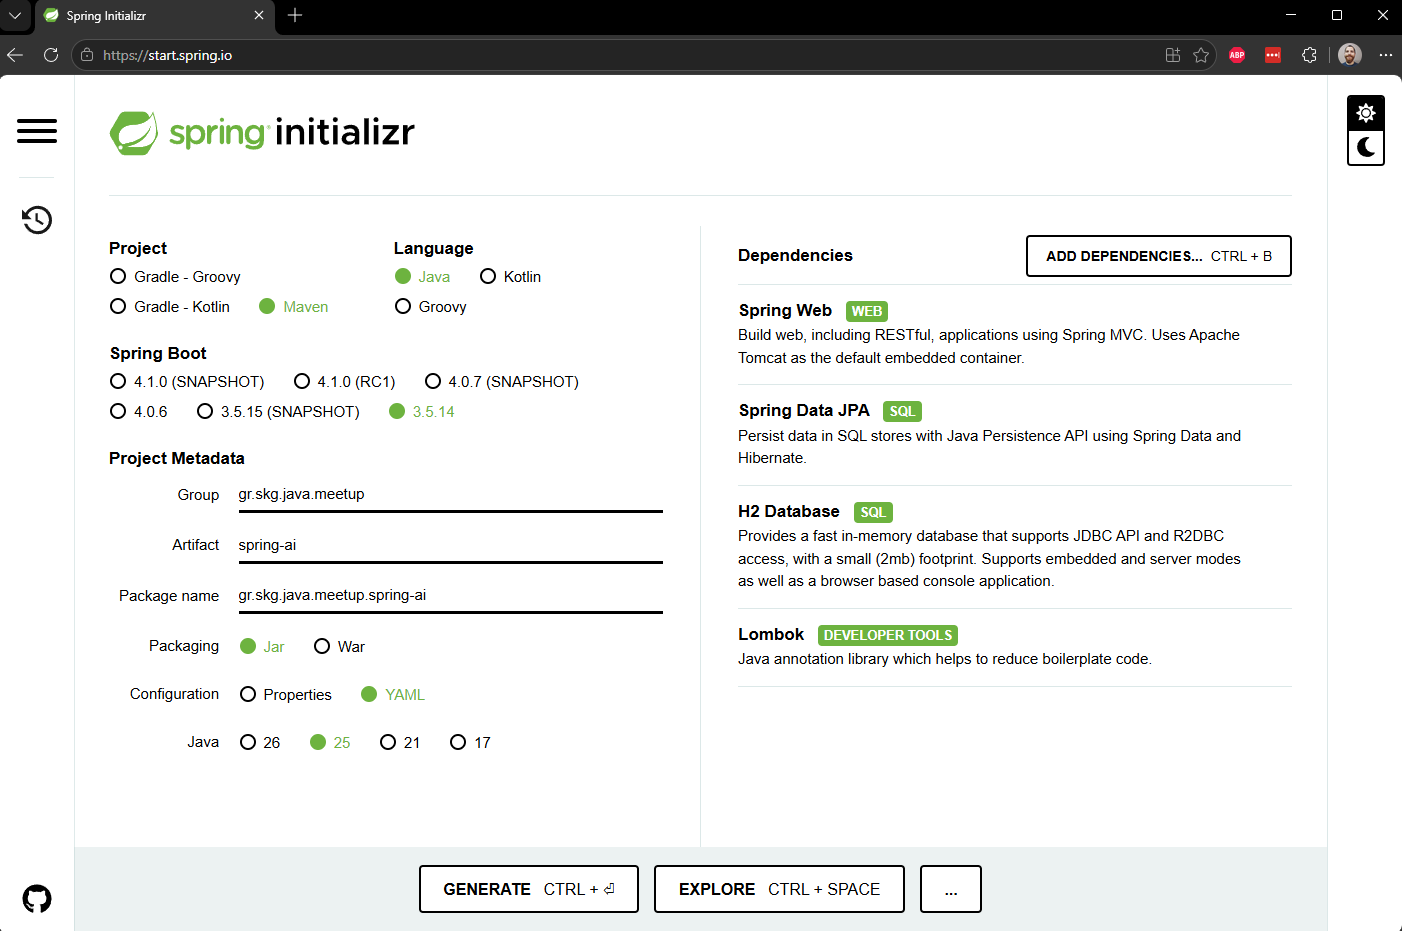This screenshot has height=931, width=1402.
Task: Open the ABP adblock extension
Action: [x=1237, y=55]
